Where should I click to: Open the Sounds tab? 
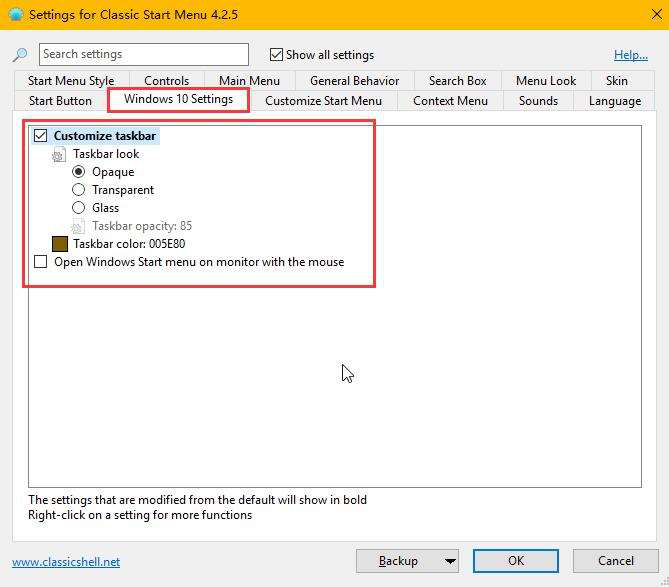(538, 101)
